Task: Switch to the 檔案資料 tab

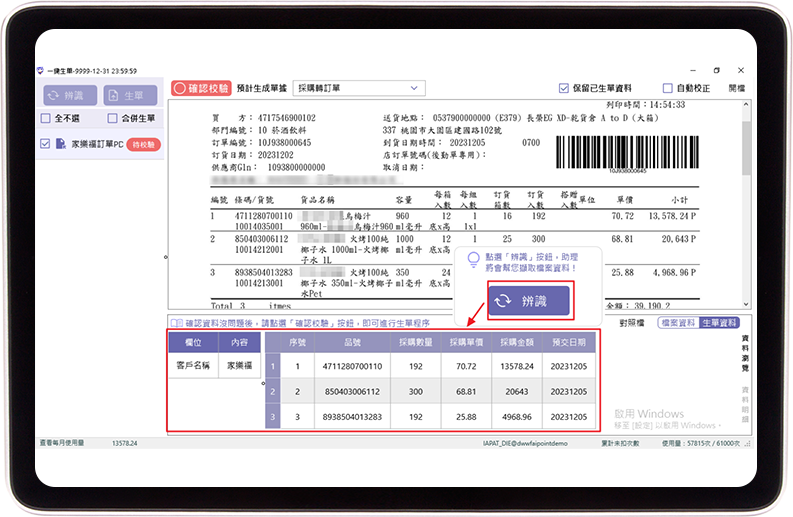Action: click(677, 323)
